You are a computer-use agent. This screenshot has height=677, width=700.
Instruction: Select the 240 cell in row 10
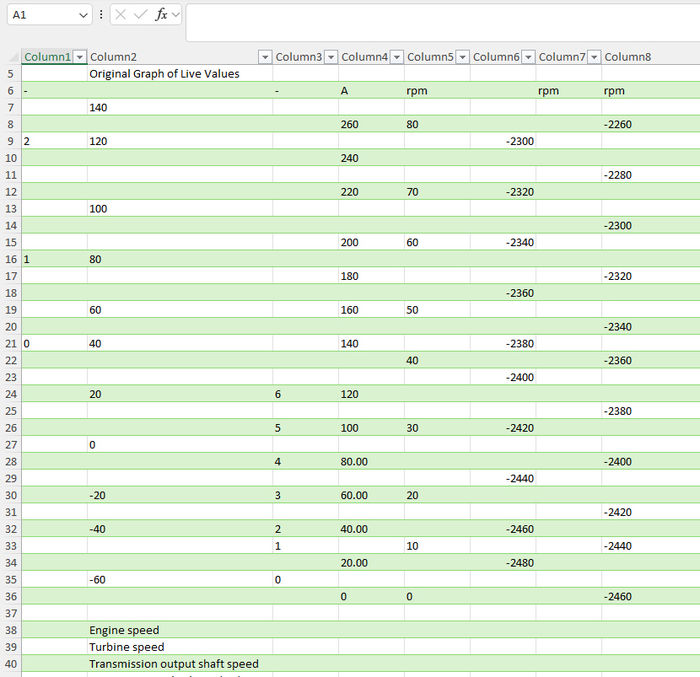tap(371, 158)
